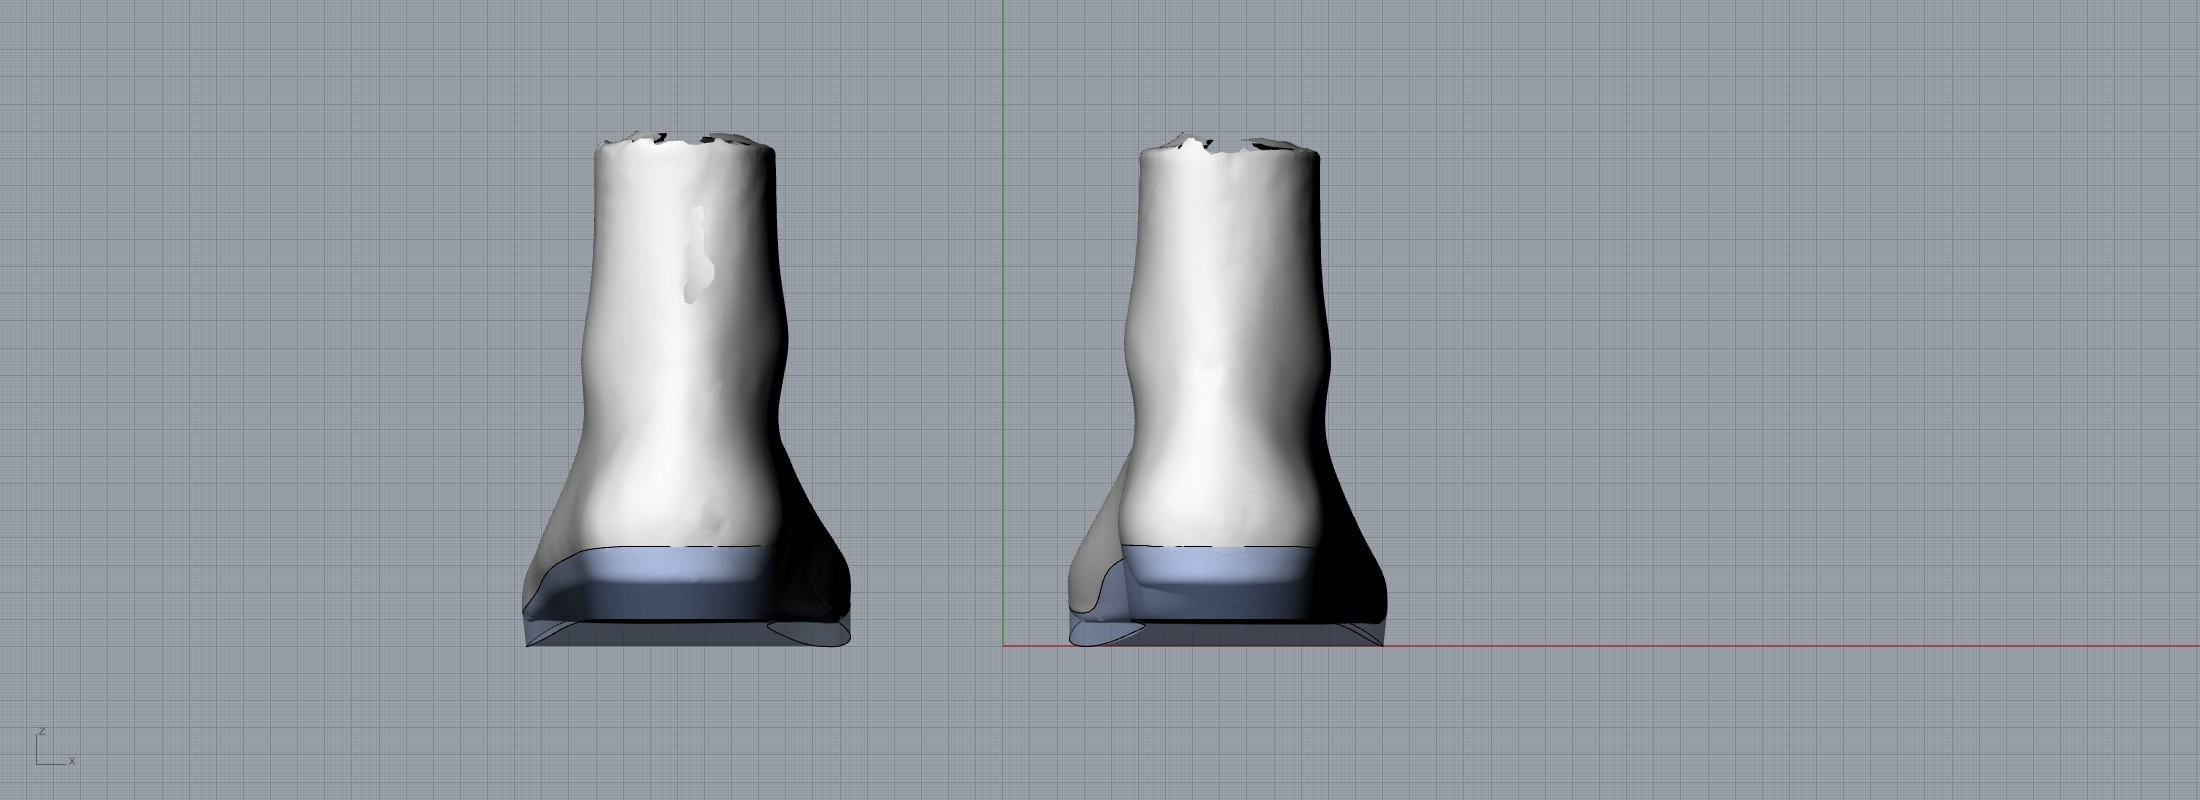2200x800 pixels.
Task: Select transparent ellipse under right model's left corner
Action: (1105, 632)
